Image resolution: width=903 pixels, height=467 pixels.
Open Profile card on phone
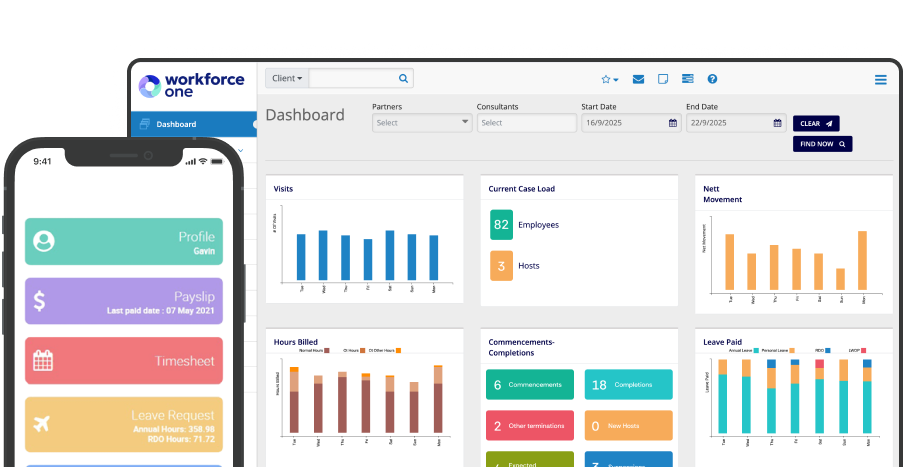coord(124,242)
